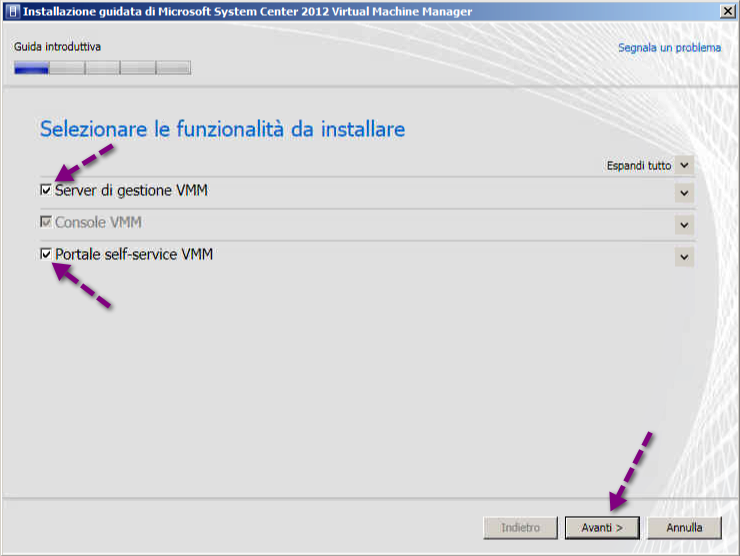Toggle the greyed Console VMM checkbox
Screen dimensions: 740x556
[46, 222]
